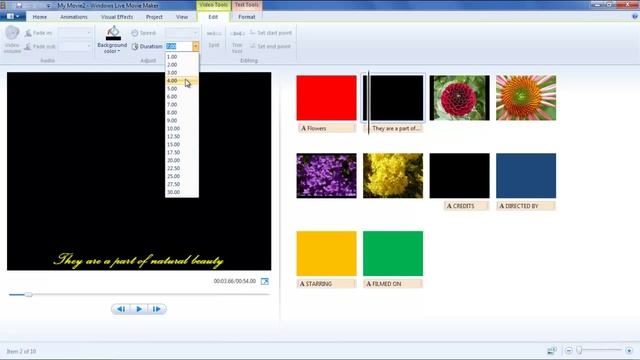Click the preview seek slider thumb
The width and height of the screenshot is (640, 360).
(x=29, y=294)
